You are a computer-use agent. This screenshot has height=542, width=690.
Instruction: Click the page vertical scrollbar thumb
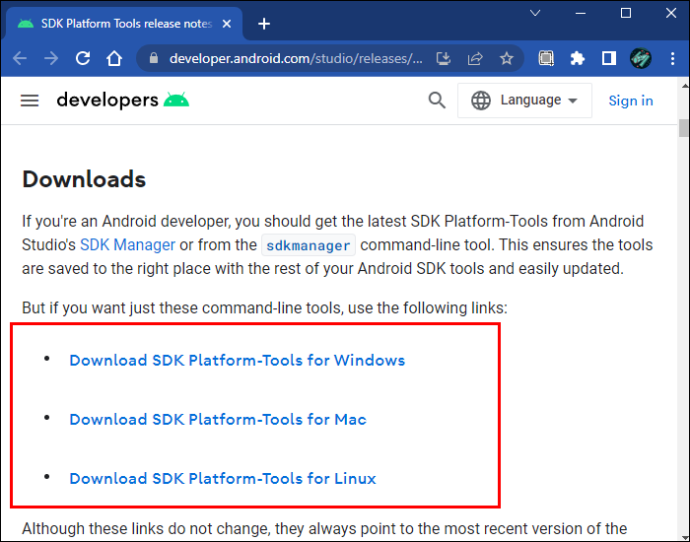click(683, 128)
